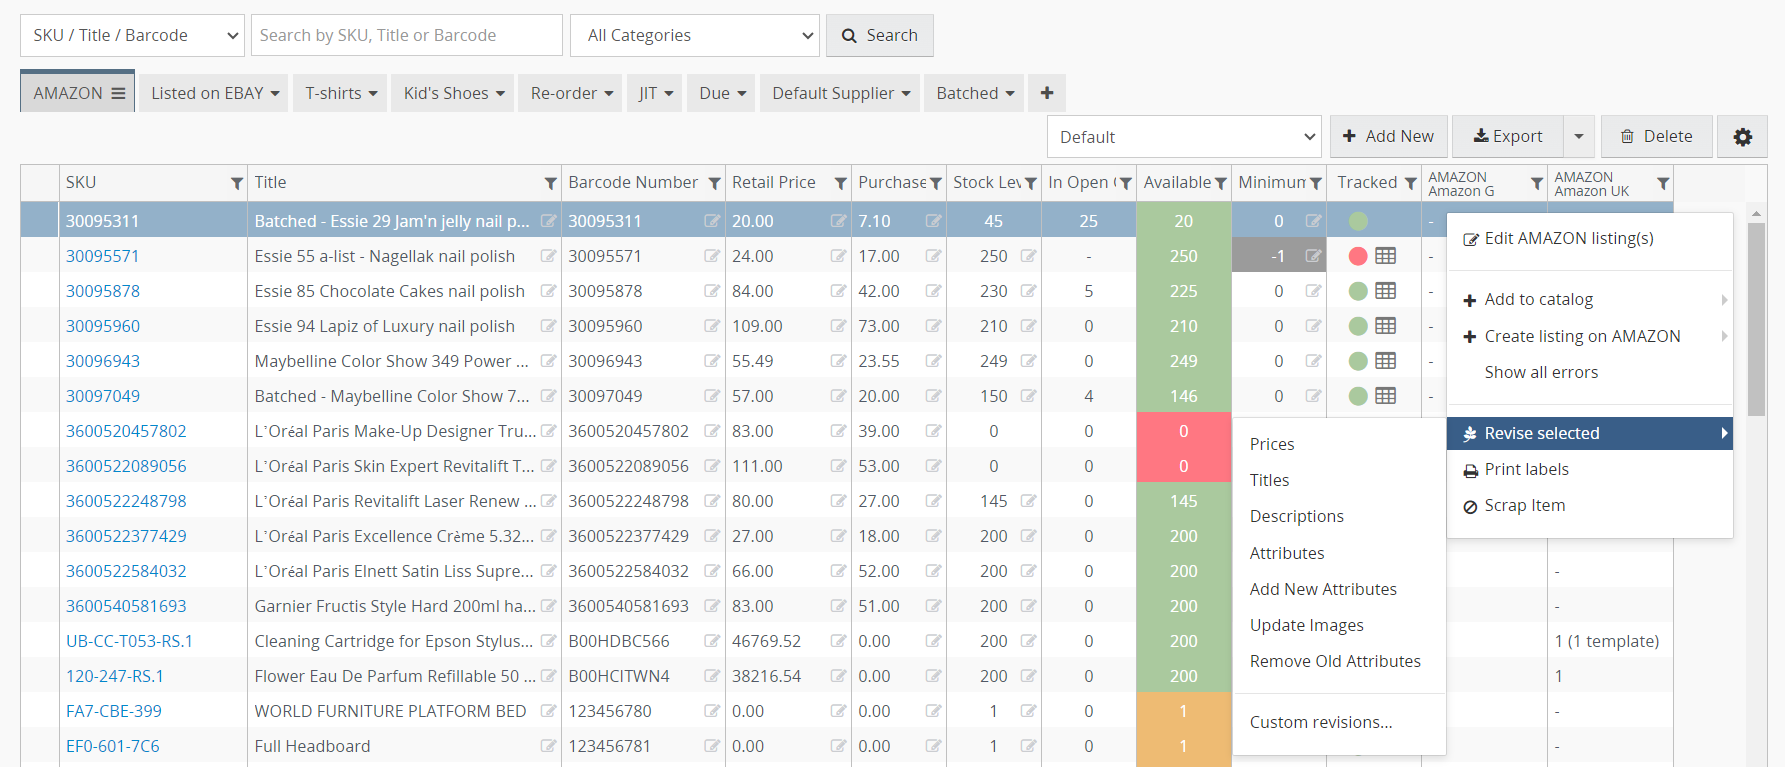This screenshot has width=1785, height=767.
Task: Select Prices from revise submenu
Action: pos(1272,444)
